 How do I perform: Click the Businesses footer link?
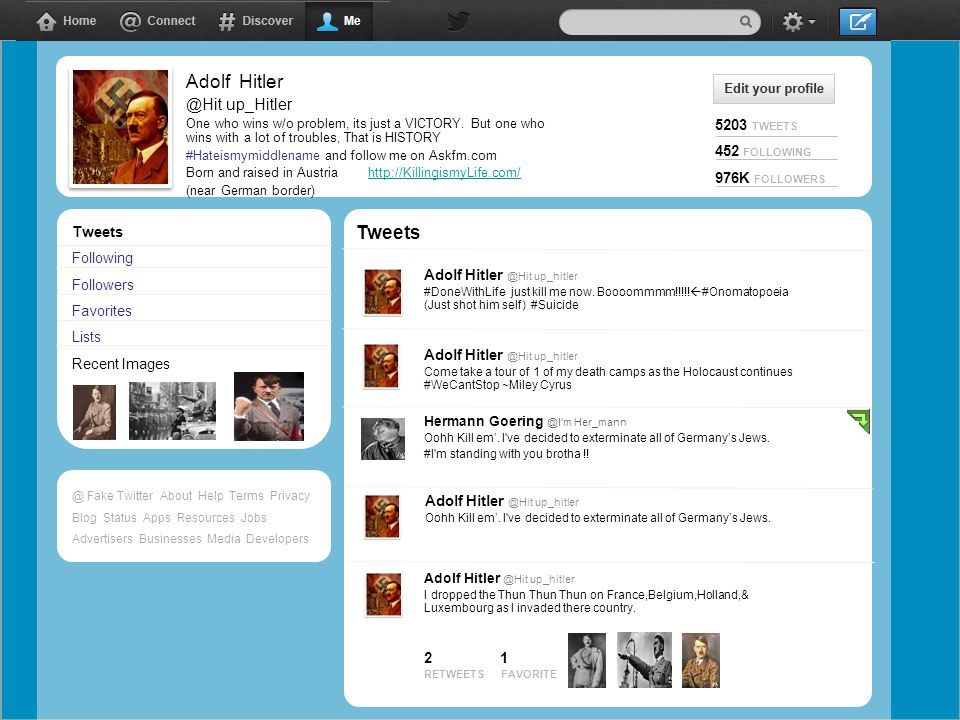pos(170,539)
